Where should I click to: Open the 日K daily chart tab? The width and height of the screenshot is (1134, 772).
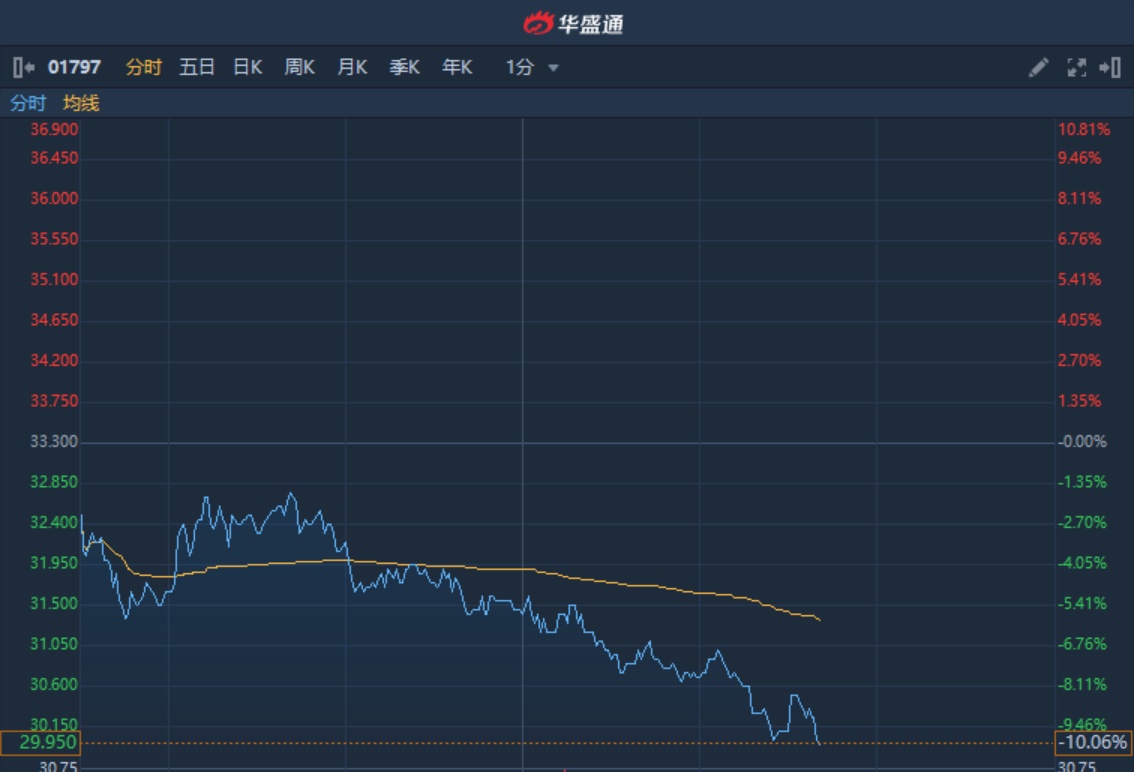(x=247, y=68)
